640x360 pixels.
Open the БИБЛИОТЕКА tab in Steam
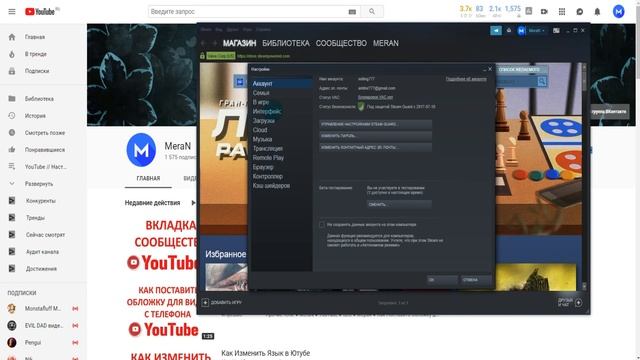(x=286, y=43)
